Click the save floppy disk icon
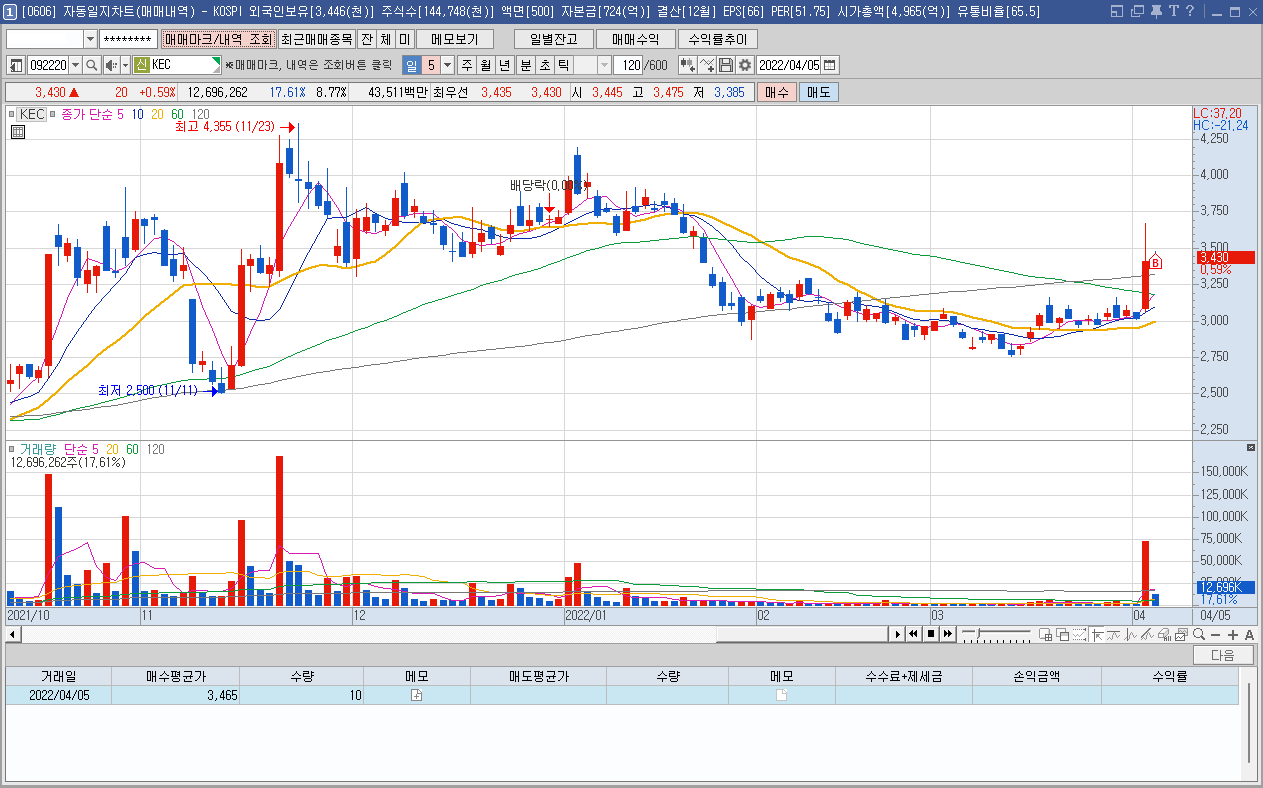1263x788 pixels. 726,65
